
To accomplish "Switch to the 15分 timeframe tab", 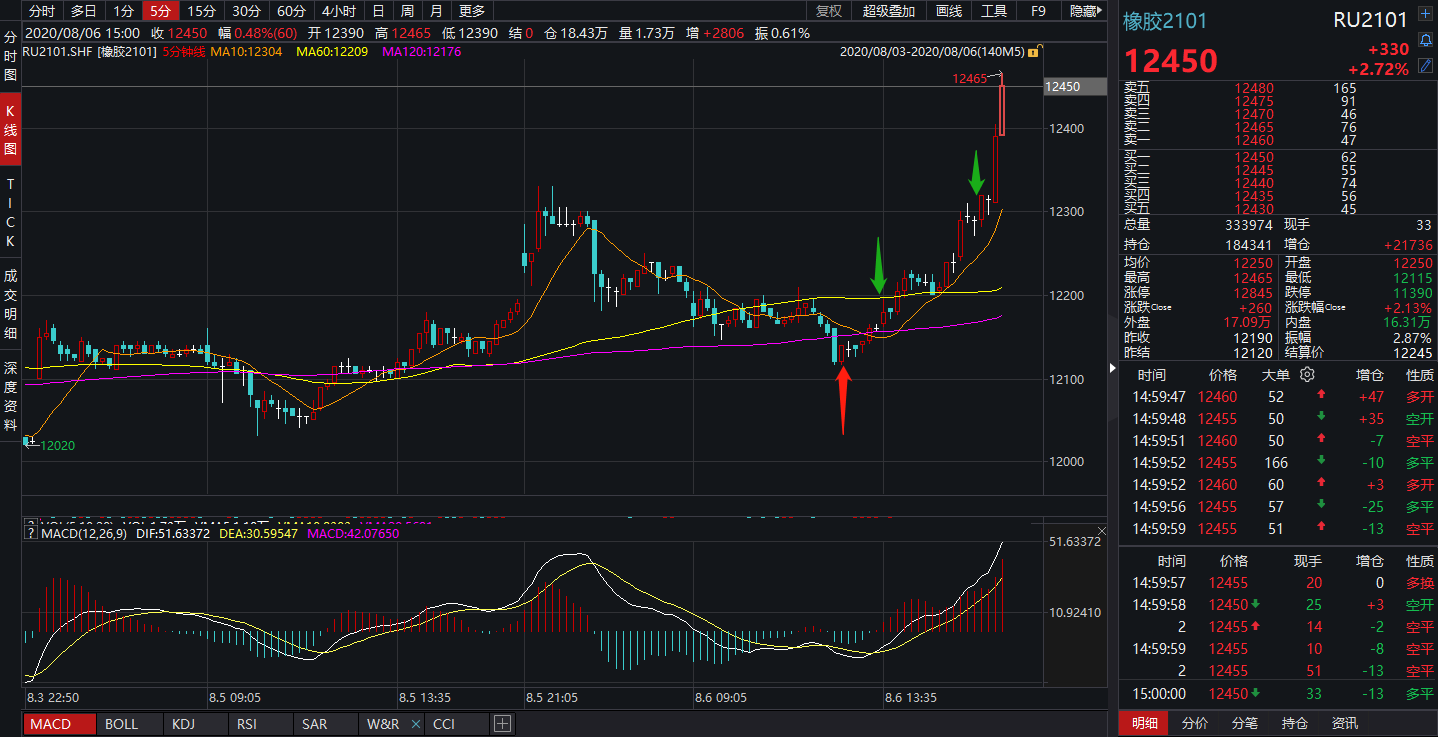I will click(x=202, y=11).
